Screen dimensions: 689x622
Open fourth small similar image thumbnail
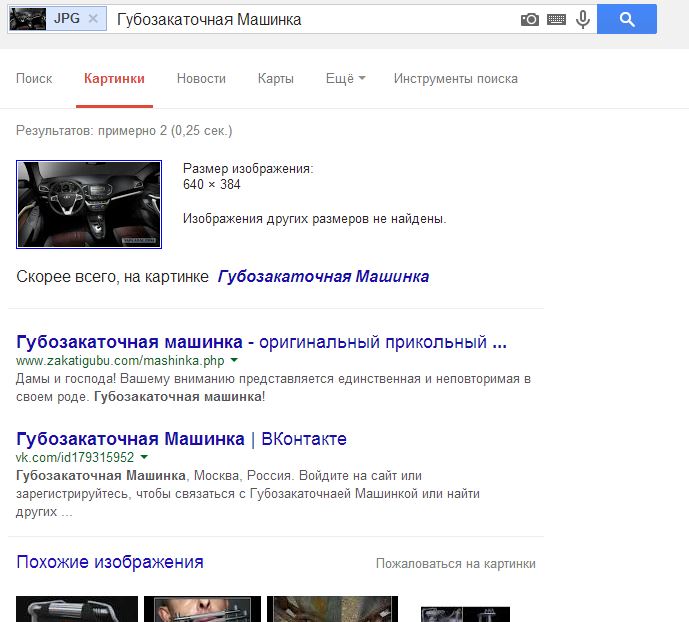point(465,614)
